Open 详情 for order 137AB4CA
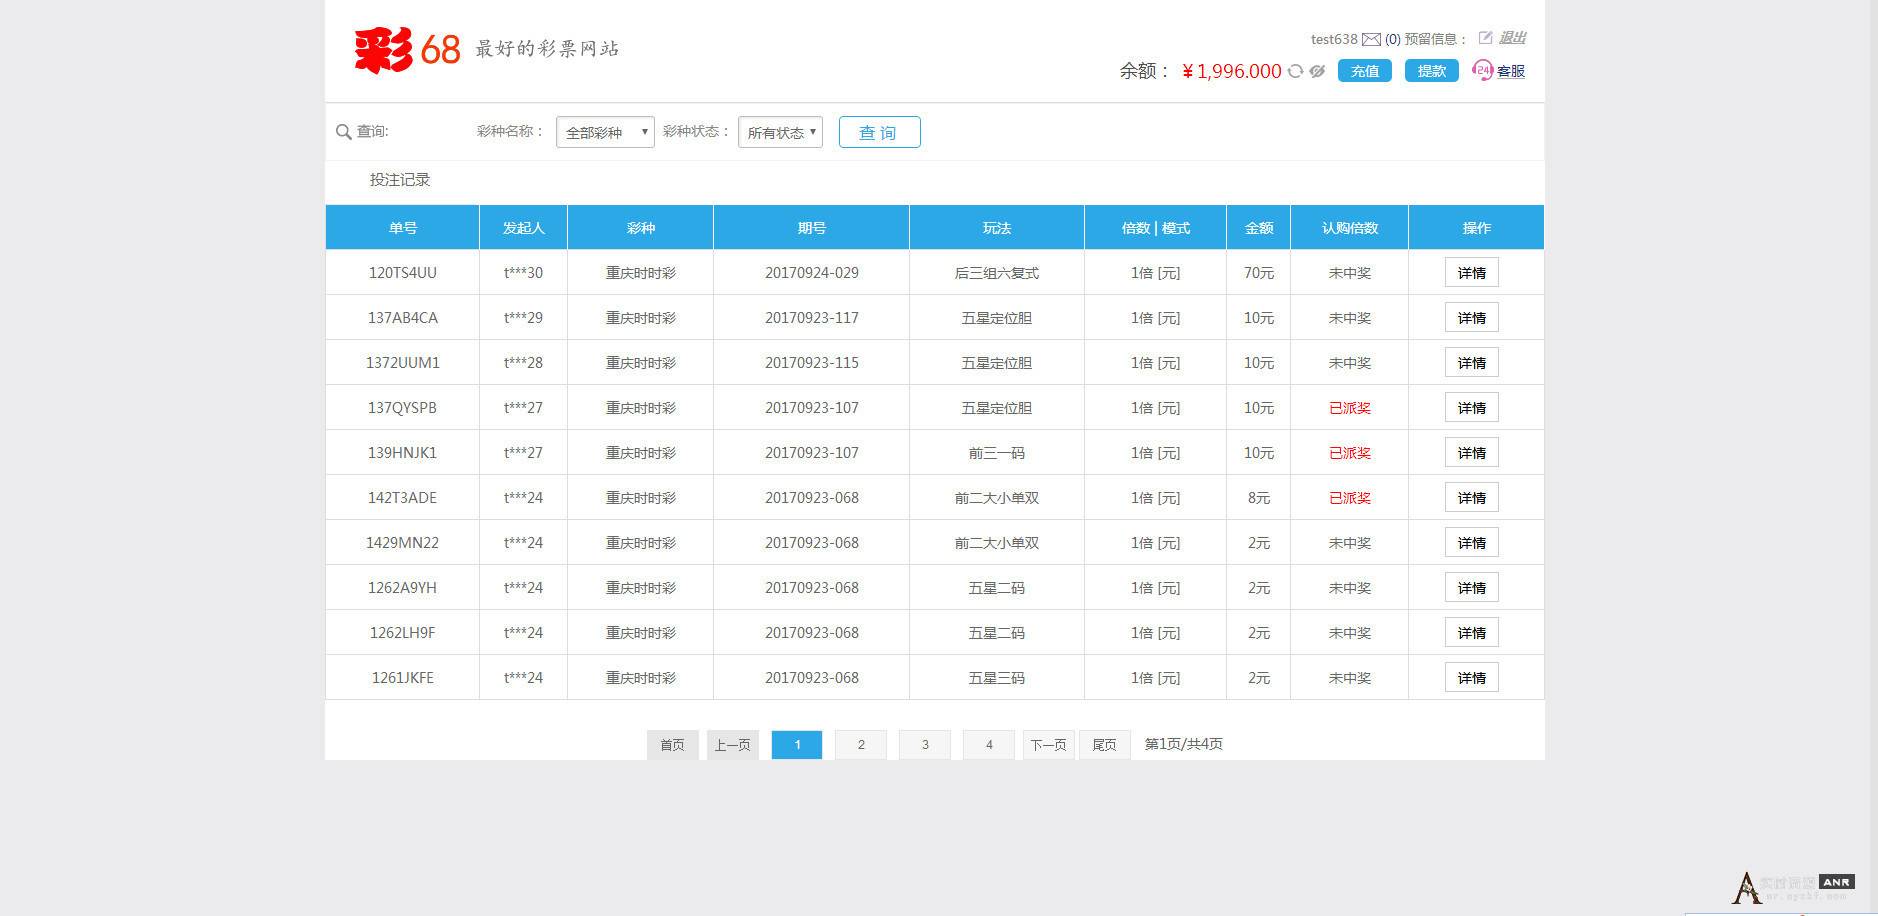Screen dimensions: 1878x916 click(1472, 318)
